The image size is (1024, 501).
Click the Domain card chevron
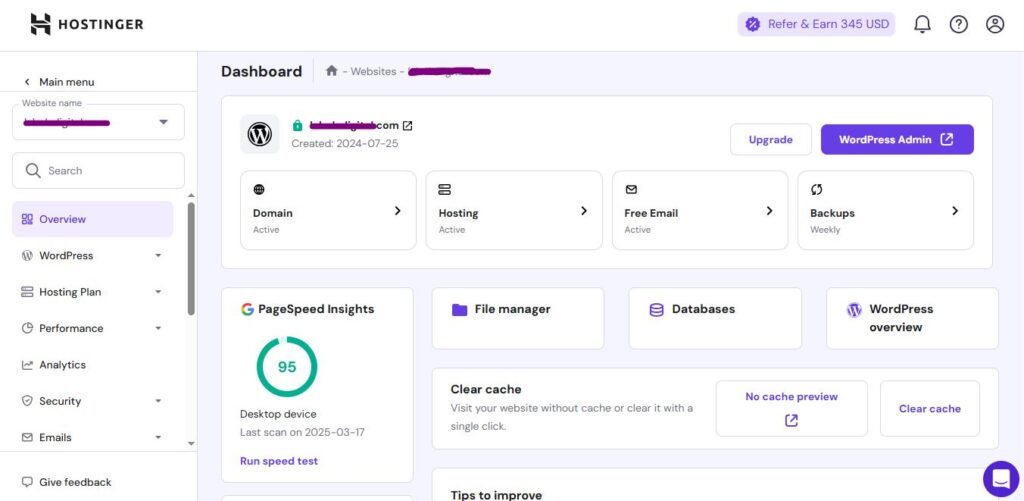[x=397, y=210]
